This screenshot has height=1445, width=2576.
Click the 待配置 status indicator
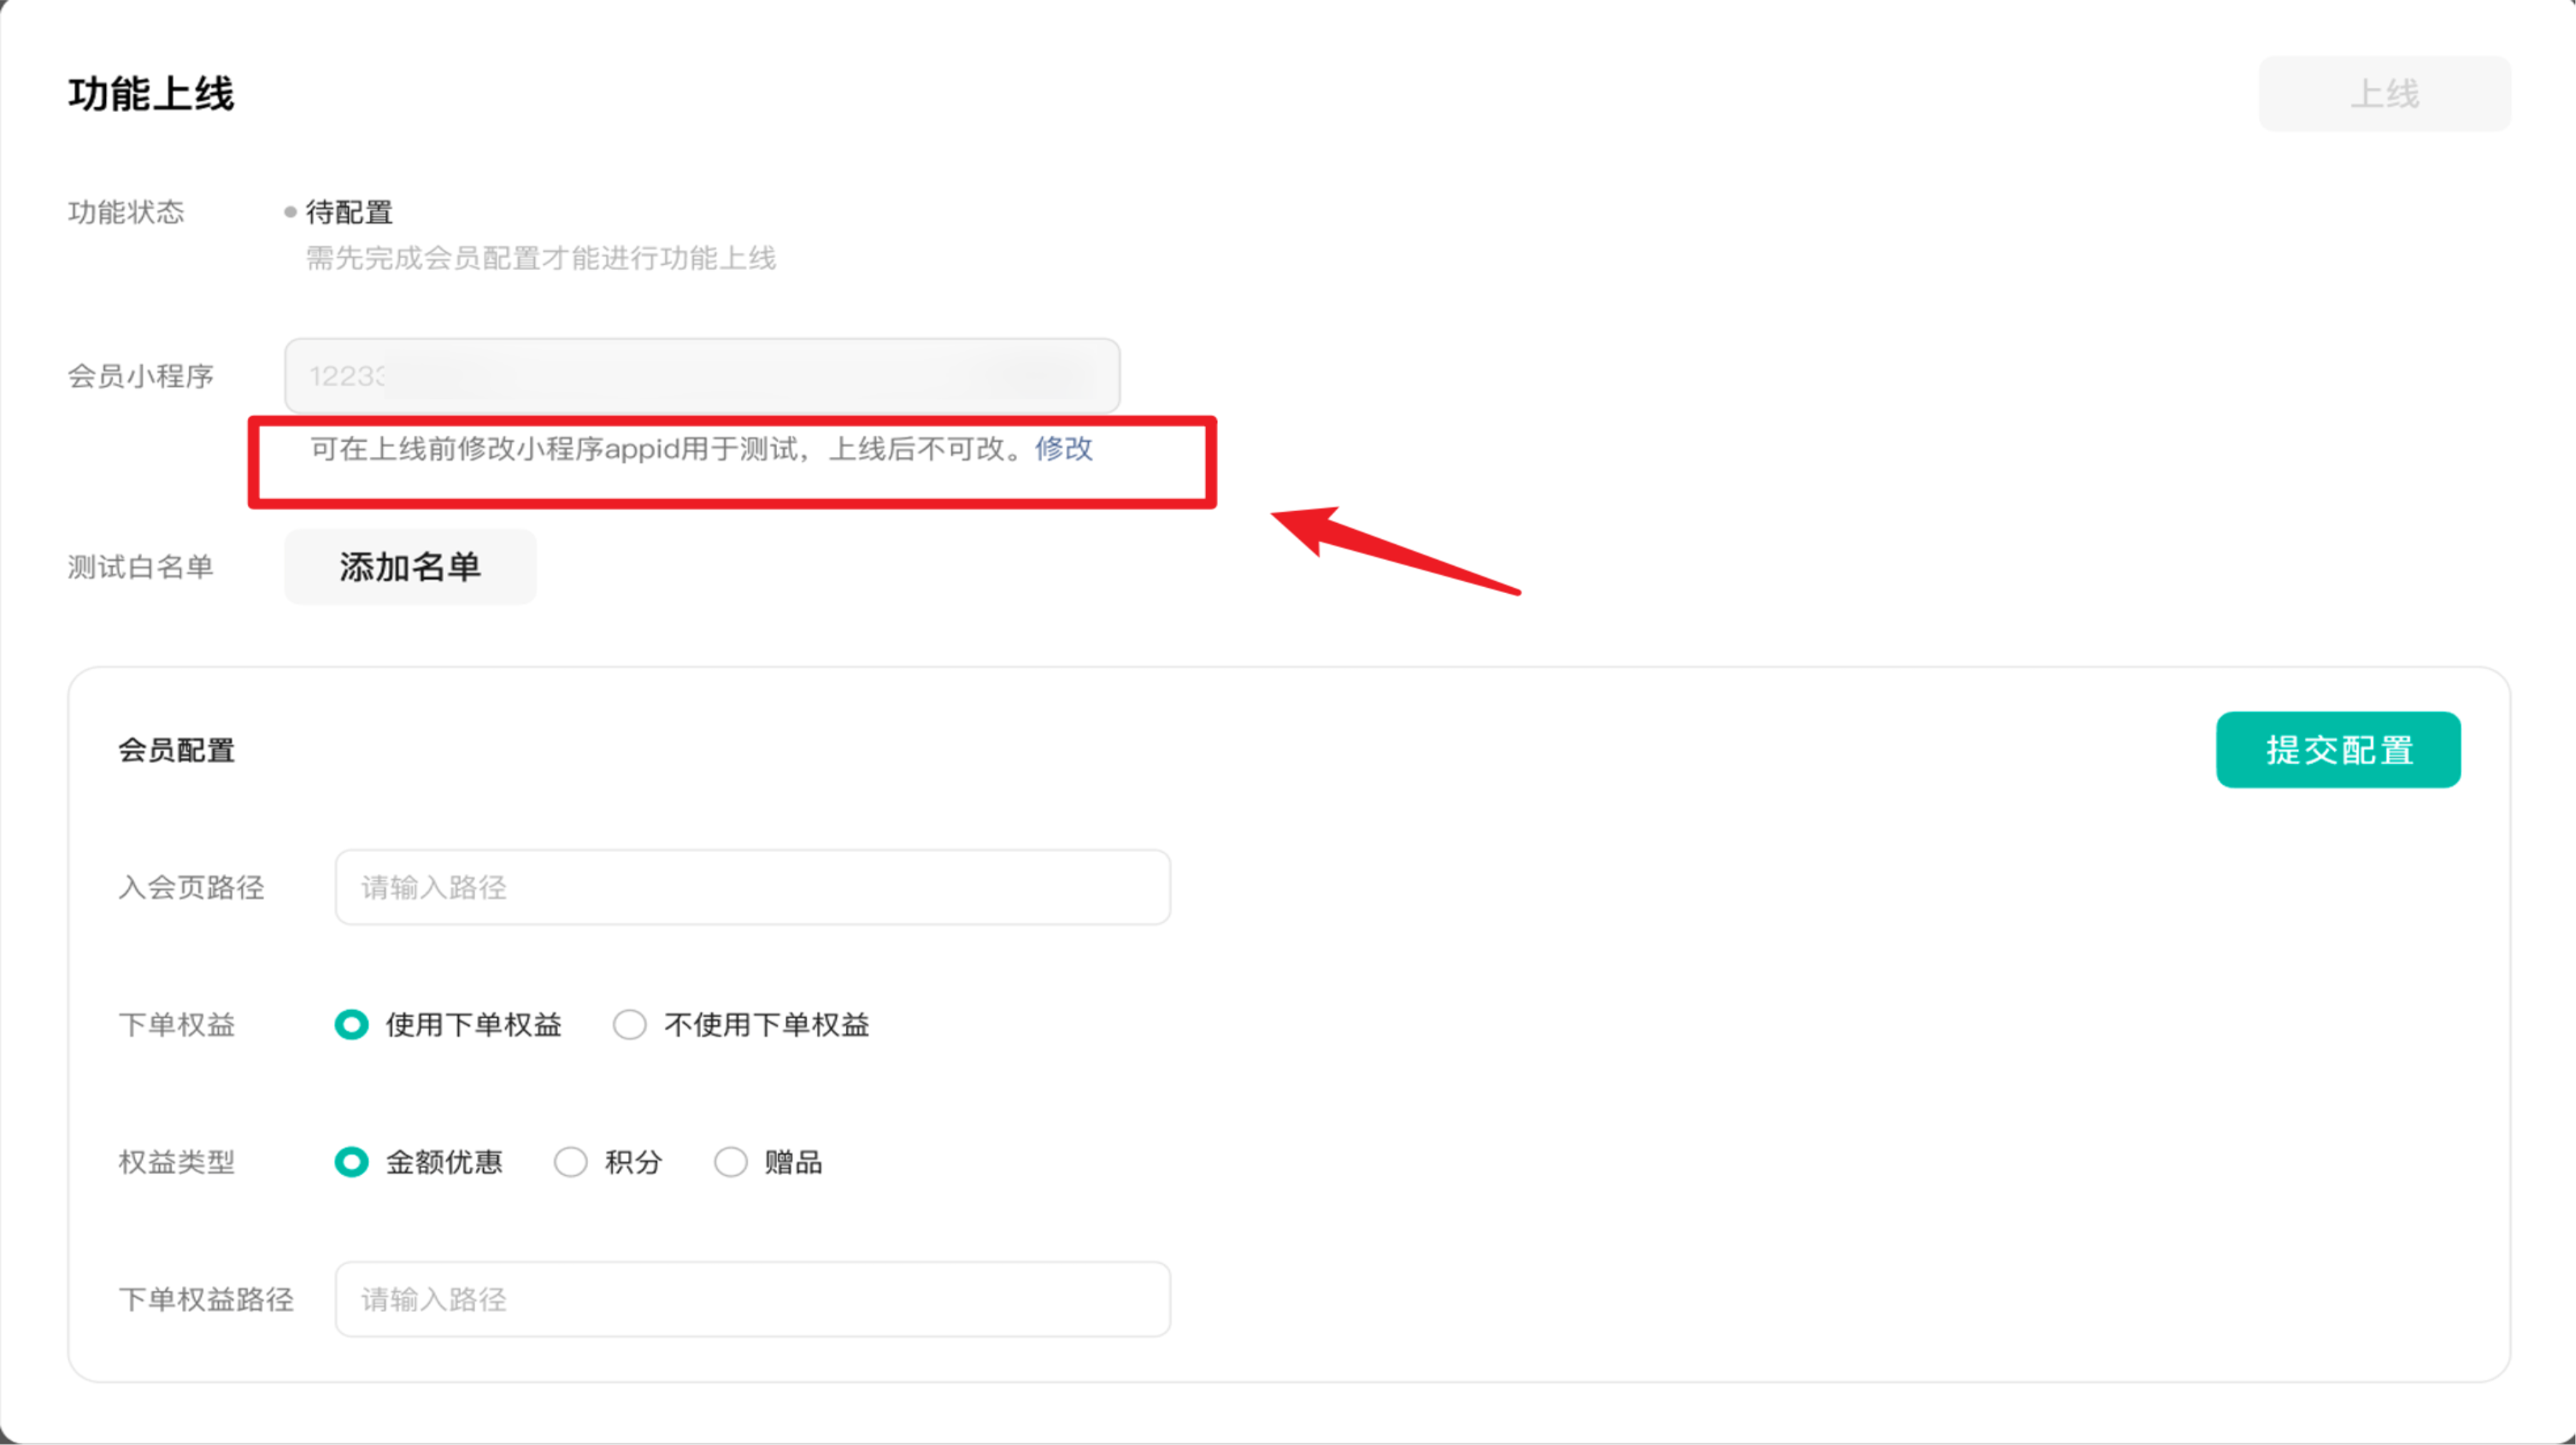(x=348, y=212)
